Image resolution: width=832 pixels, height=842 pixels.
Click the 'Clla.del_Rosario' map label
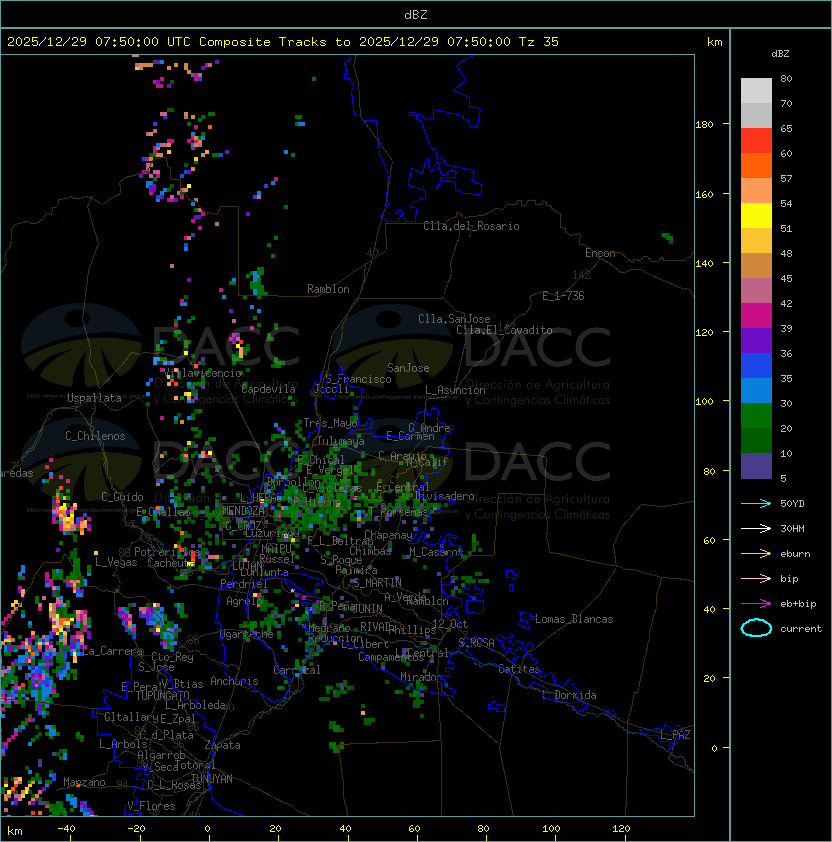[471, 226]
